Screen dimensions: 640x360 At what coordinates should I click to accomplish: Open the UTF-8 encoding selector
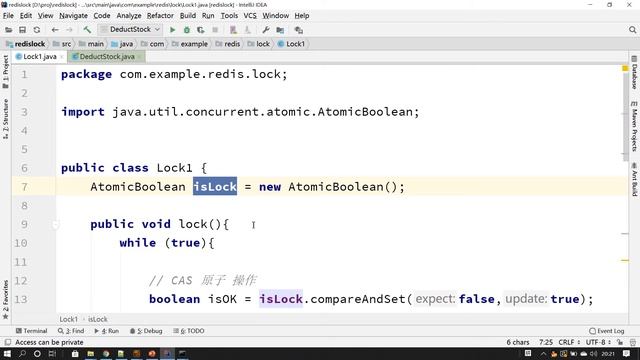coord(598,342)
